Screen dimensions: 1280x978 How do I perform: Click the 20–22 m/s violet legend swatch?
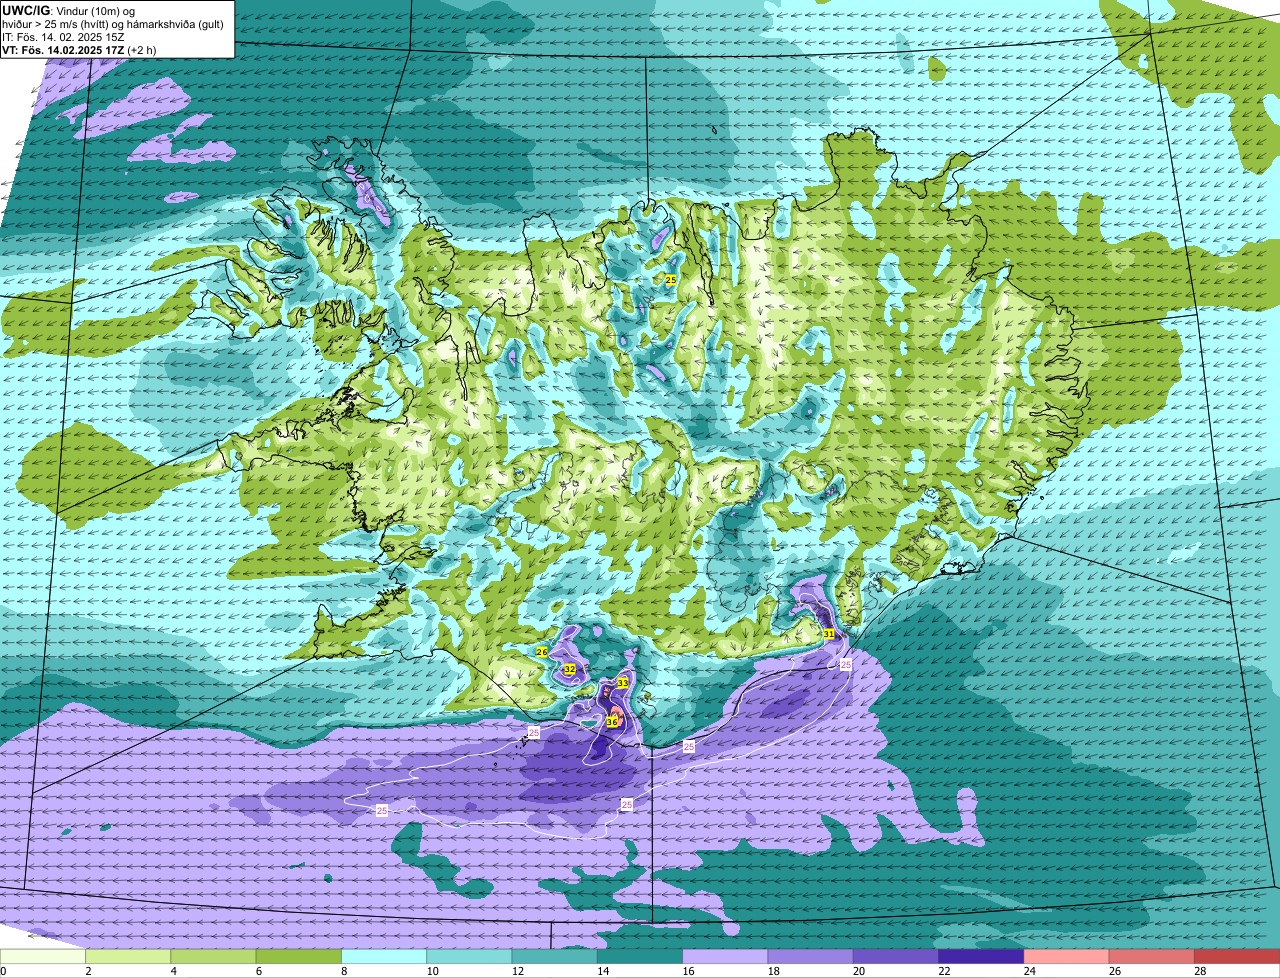click(x=896, y=956)
